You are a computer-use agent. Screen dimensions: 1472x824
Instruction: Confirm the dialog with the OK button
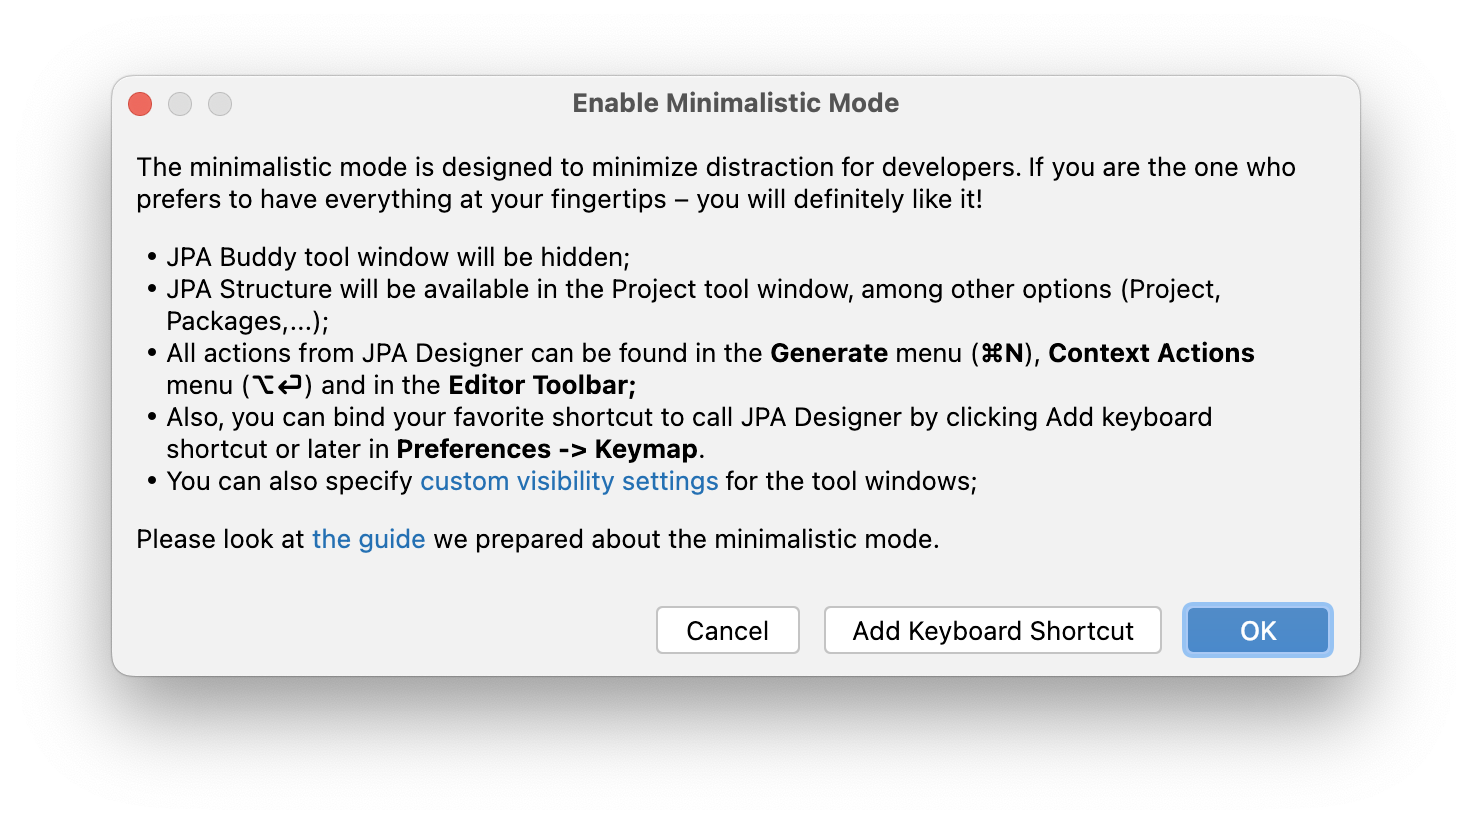tap(1257, 630)
